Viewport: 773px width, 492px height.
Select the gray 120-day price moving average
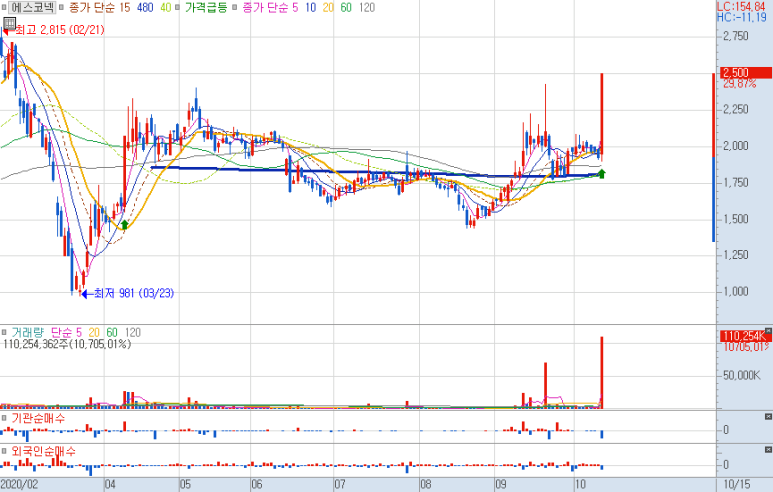[367, 7]
